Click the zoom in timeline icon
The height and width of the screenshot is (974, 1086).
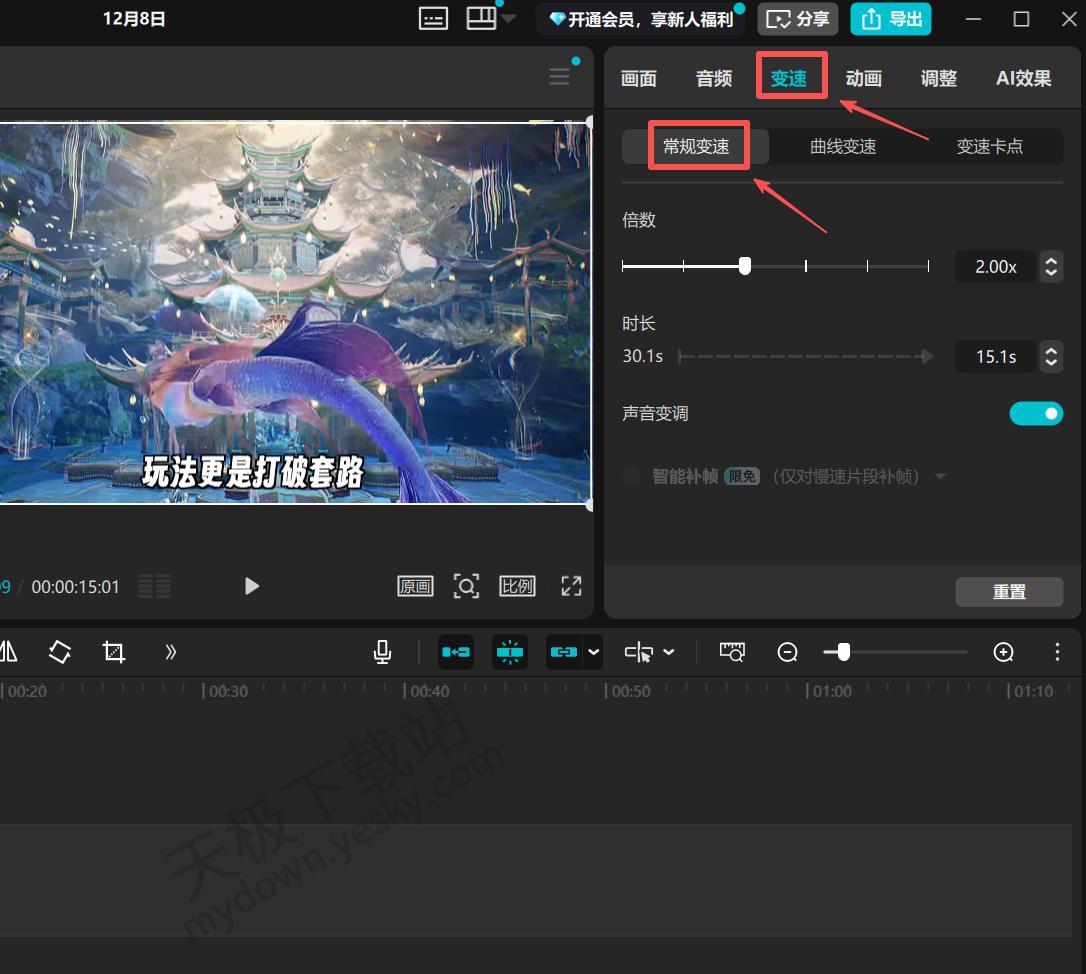point(1003,652)
